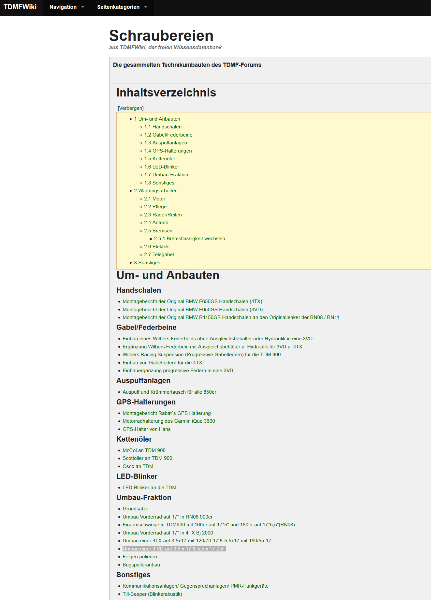Viewport: 431px width, 600px height.
Task: Collapse the table of contents via Verbergen
Action: coord(131,108)
